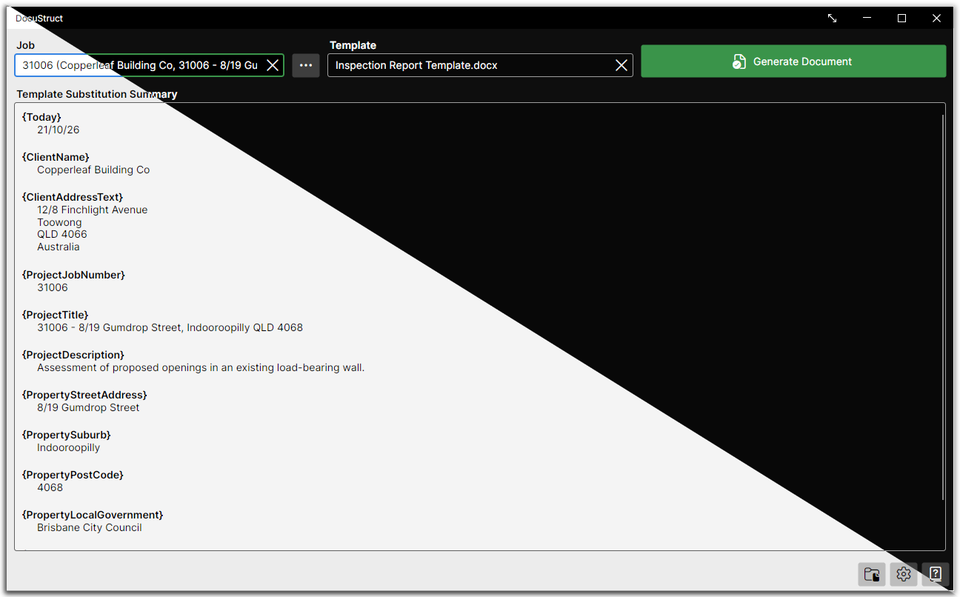This screenshot has width=960, height=597.
Task: Select the {ClientName} placeholder label
Action: pyautogui.click(x=56, y=157)
